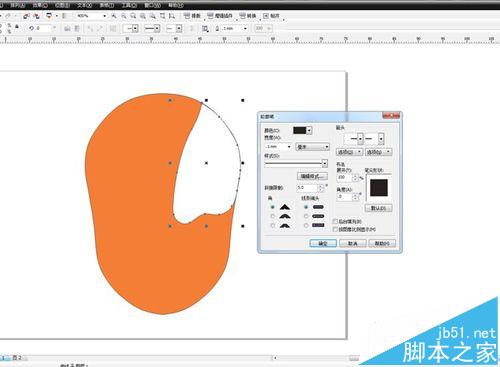The image size is (500, 367).
Task: Open the 窗口 (Window) menu
Action: tap(152, 5)
